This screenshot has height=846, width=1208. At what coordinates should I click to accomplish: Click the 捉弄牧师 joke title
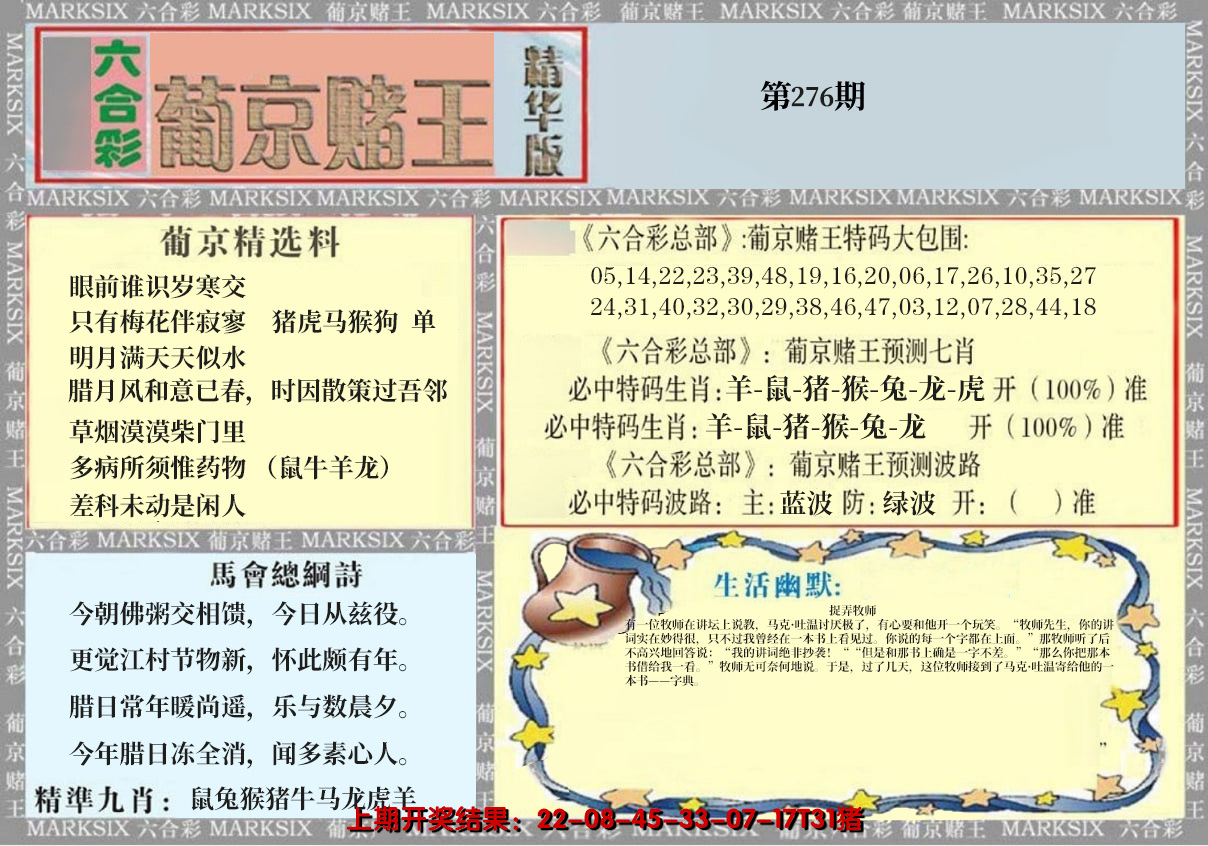(852, 610)
